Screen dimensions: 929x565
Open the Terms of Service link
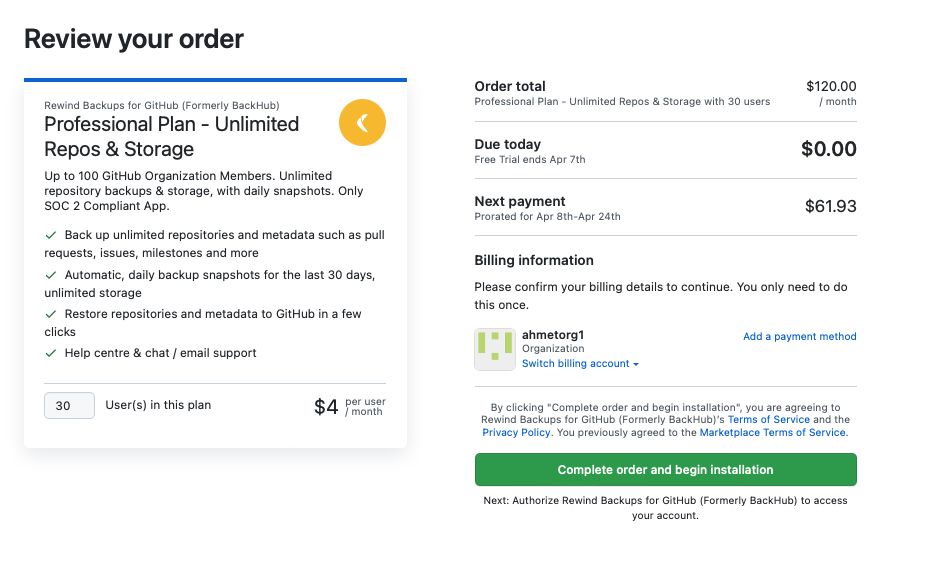point(768,420)
